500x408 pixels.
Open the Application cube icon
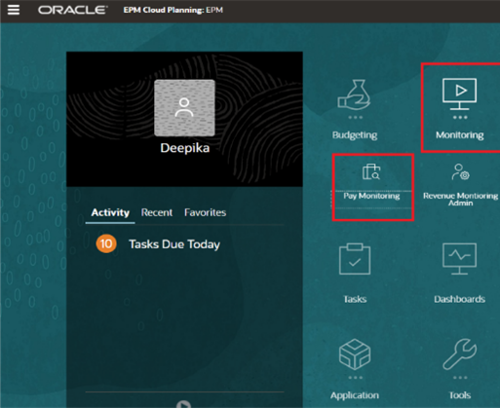355,354
